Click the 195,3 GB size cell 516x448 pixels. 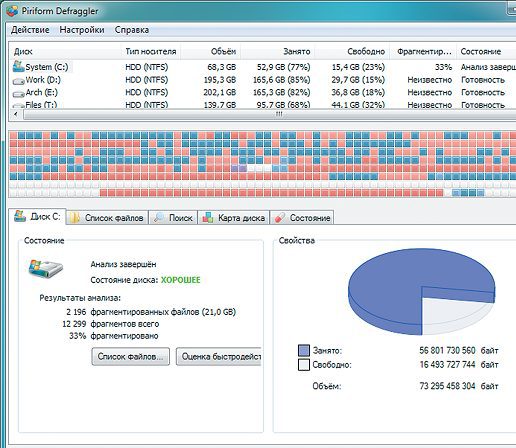coord(220,80)
